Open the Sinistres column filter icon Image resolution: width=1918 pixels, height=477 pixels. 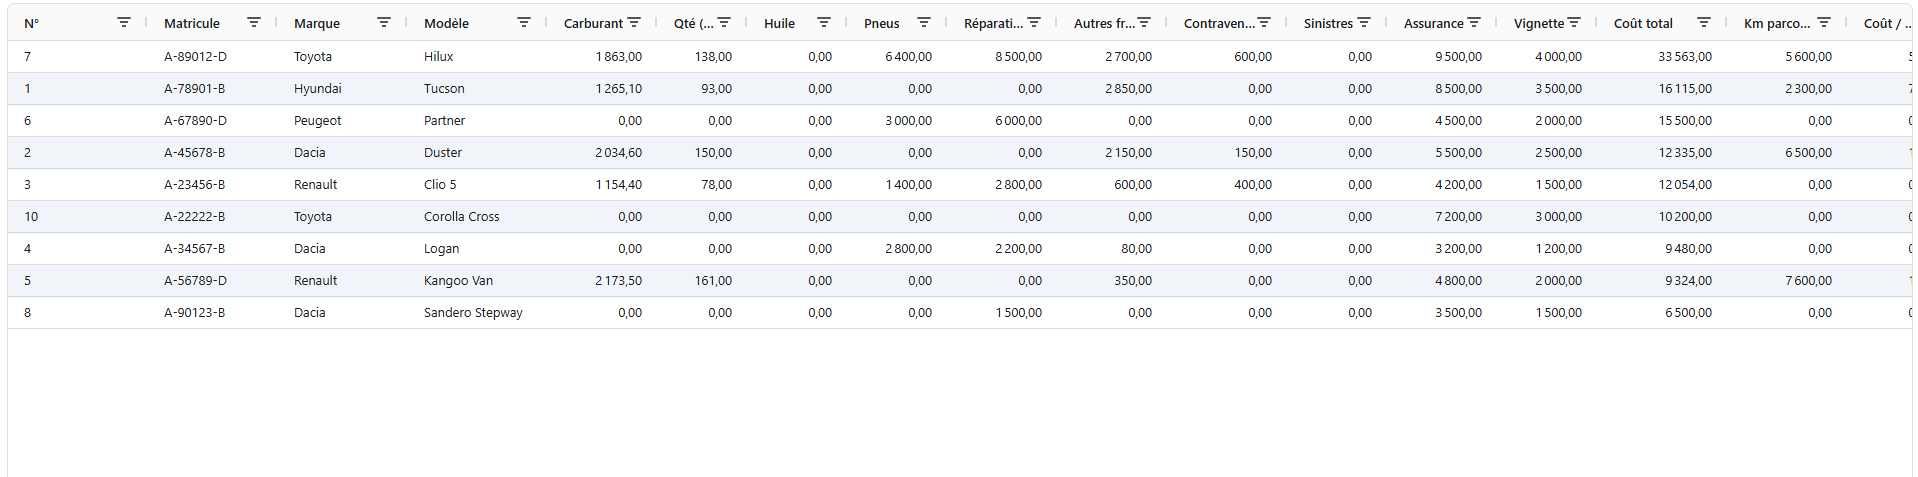[x=1364, y=22]
